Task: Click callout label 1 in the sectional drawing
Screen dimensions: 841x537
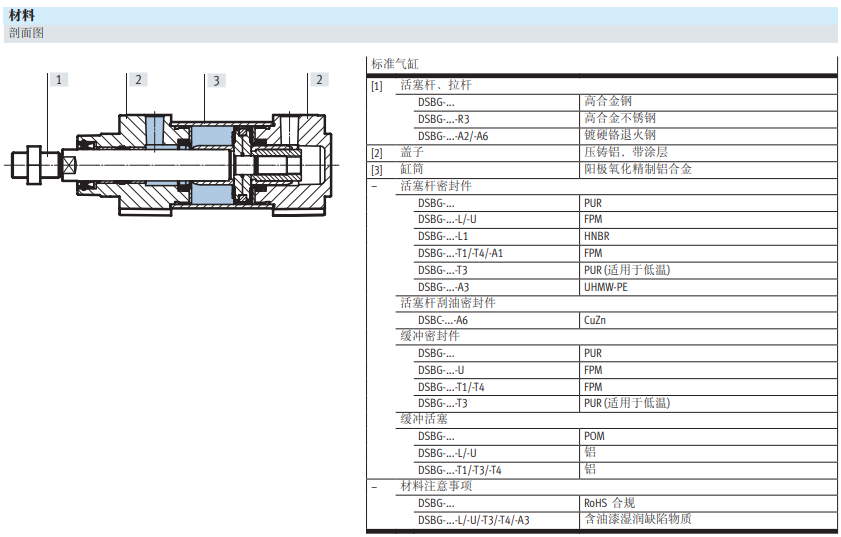Action: click(x=60, y=79)
